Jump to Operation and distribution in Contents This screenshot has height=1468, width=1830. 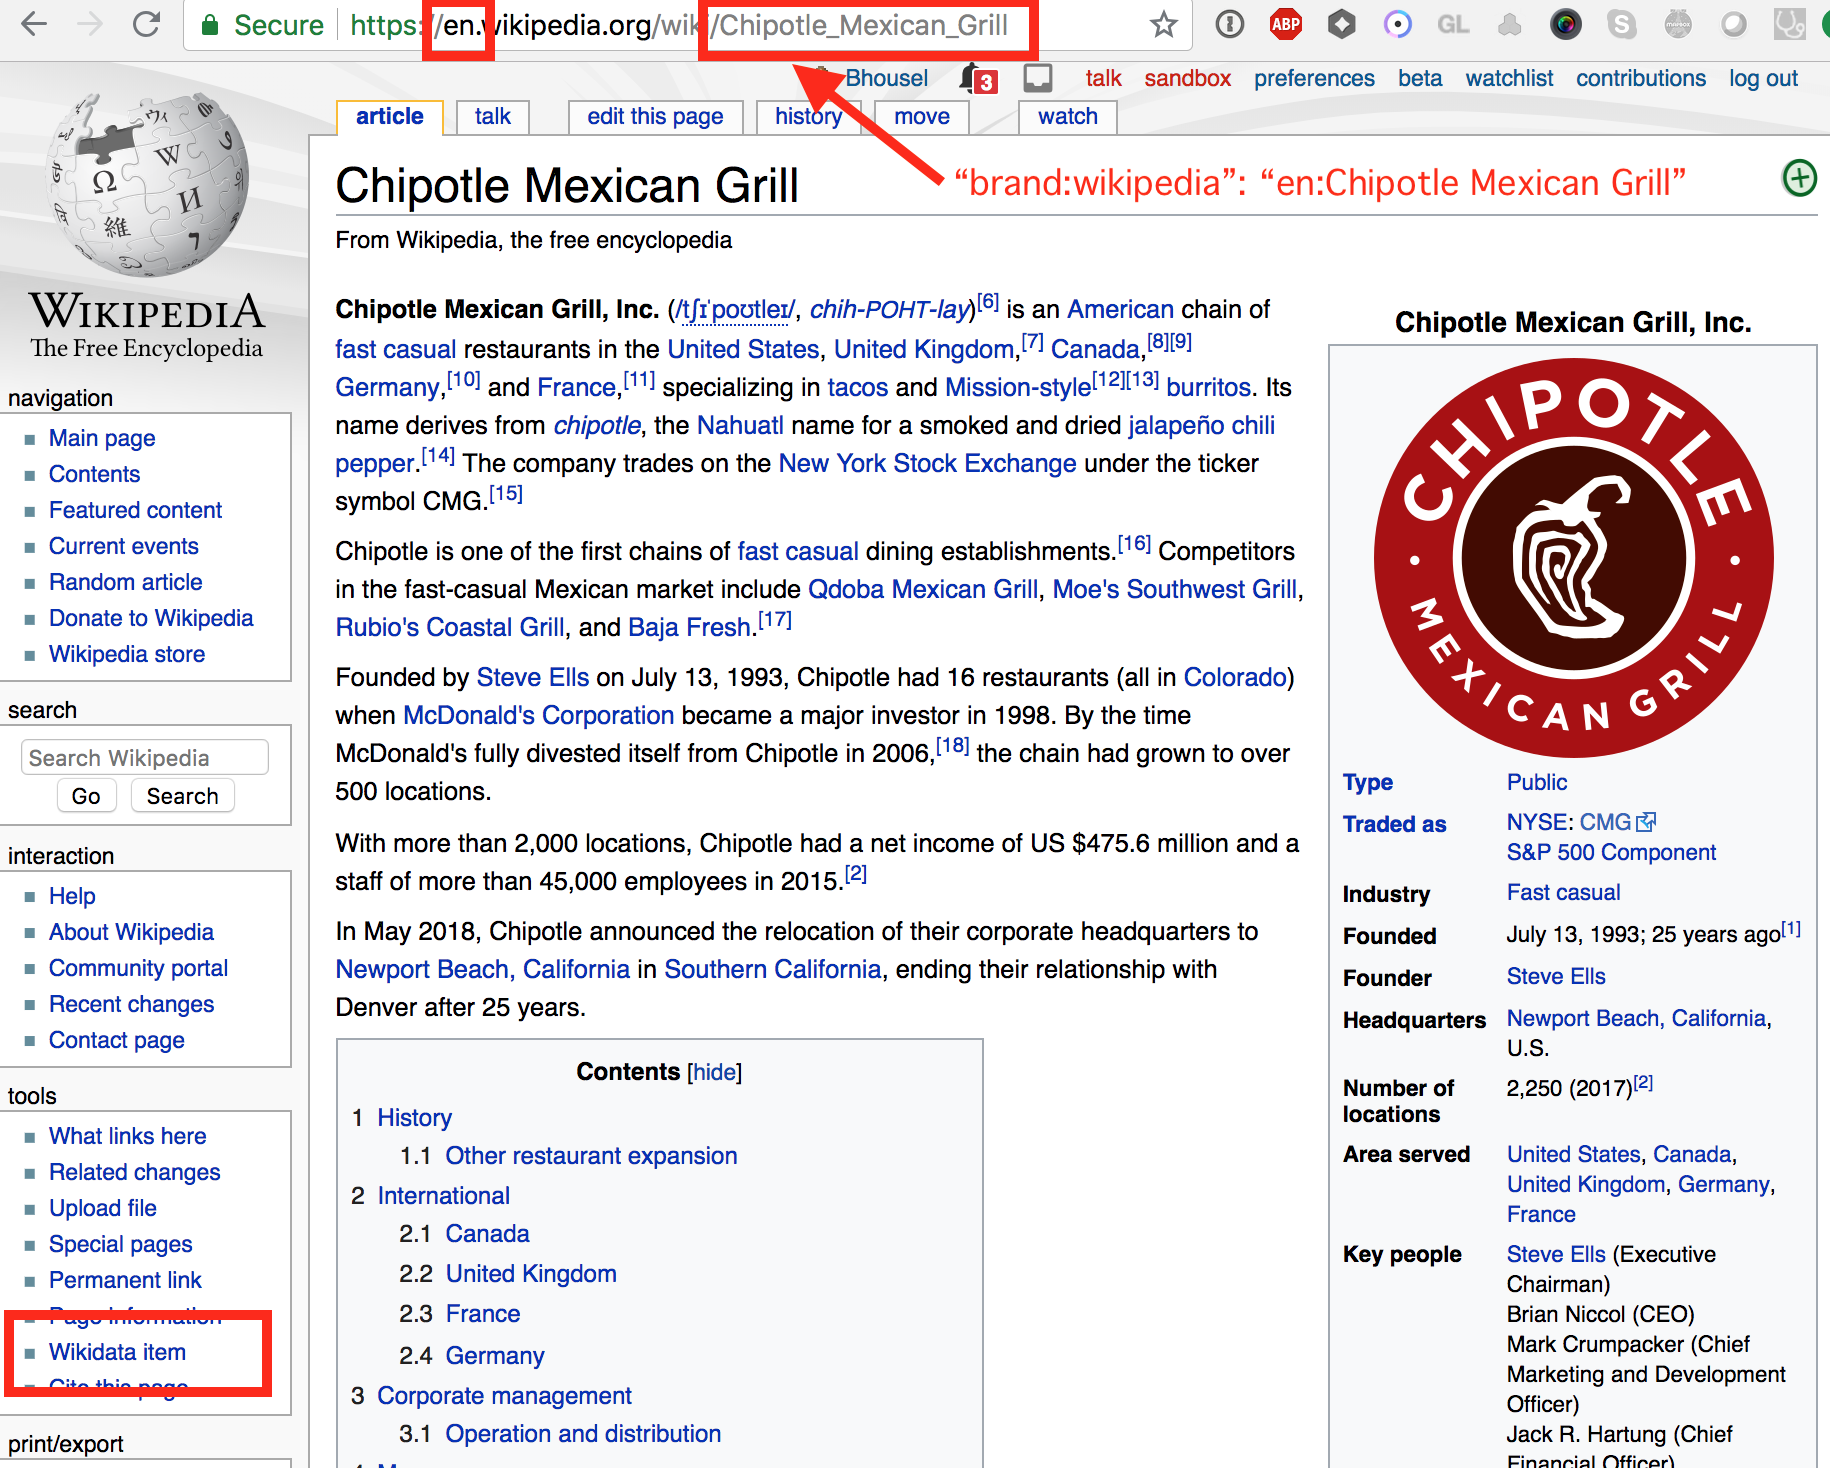583,1433
